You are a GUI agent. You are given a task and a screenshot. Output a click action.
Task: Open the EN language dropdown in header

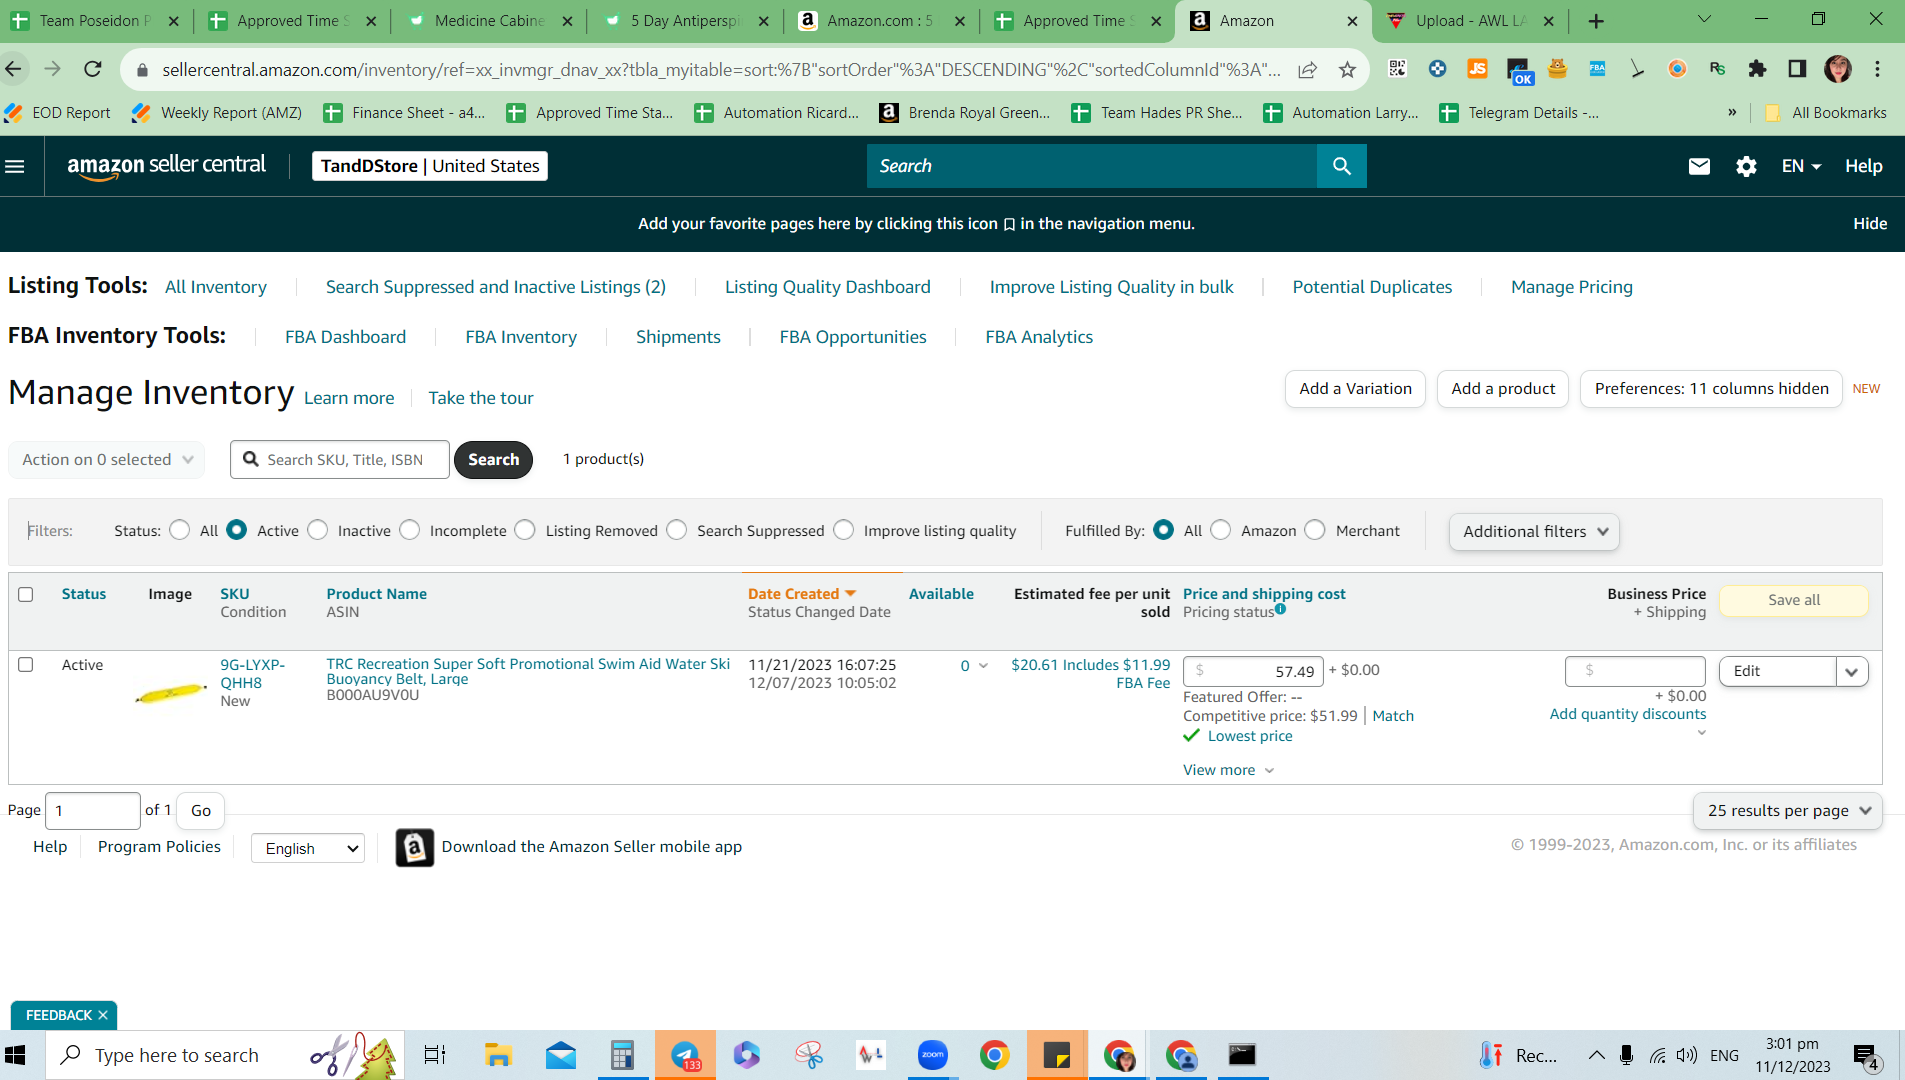(x=1801, y=166)
